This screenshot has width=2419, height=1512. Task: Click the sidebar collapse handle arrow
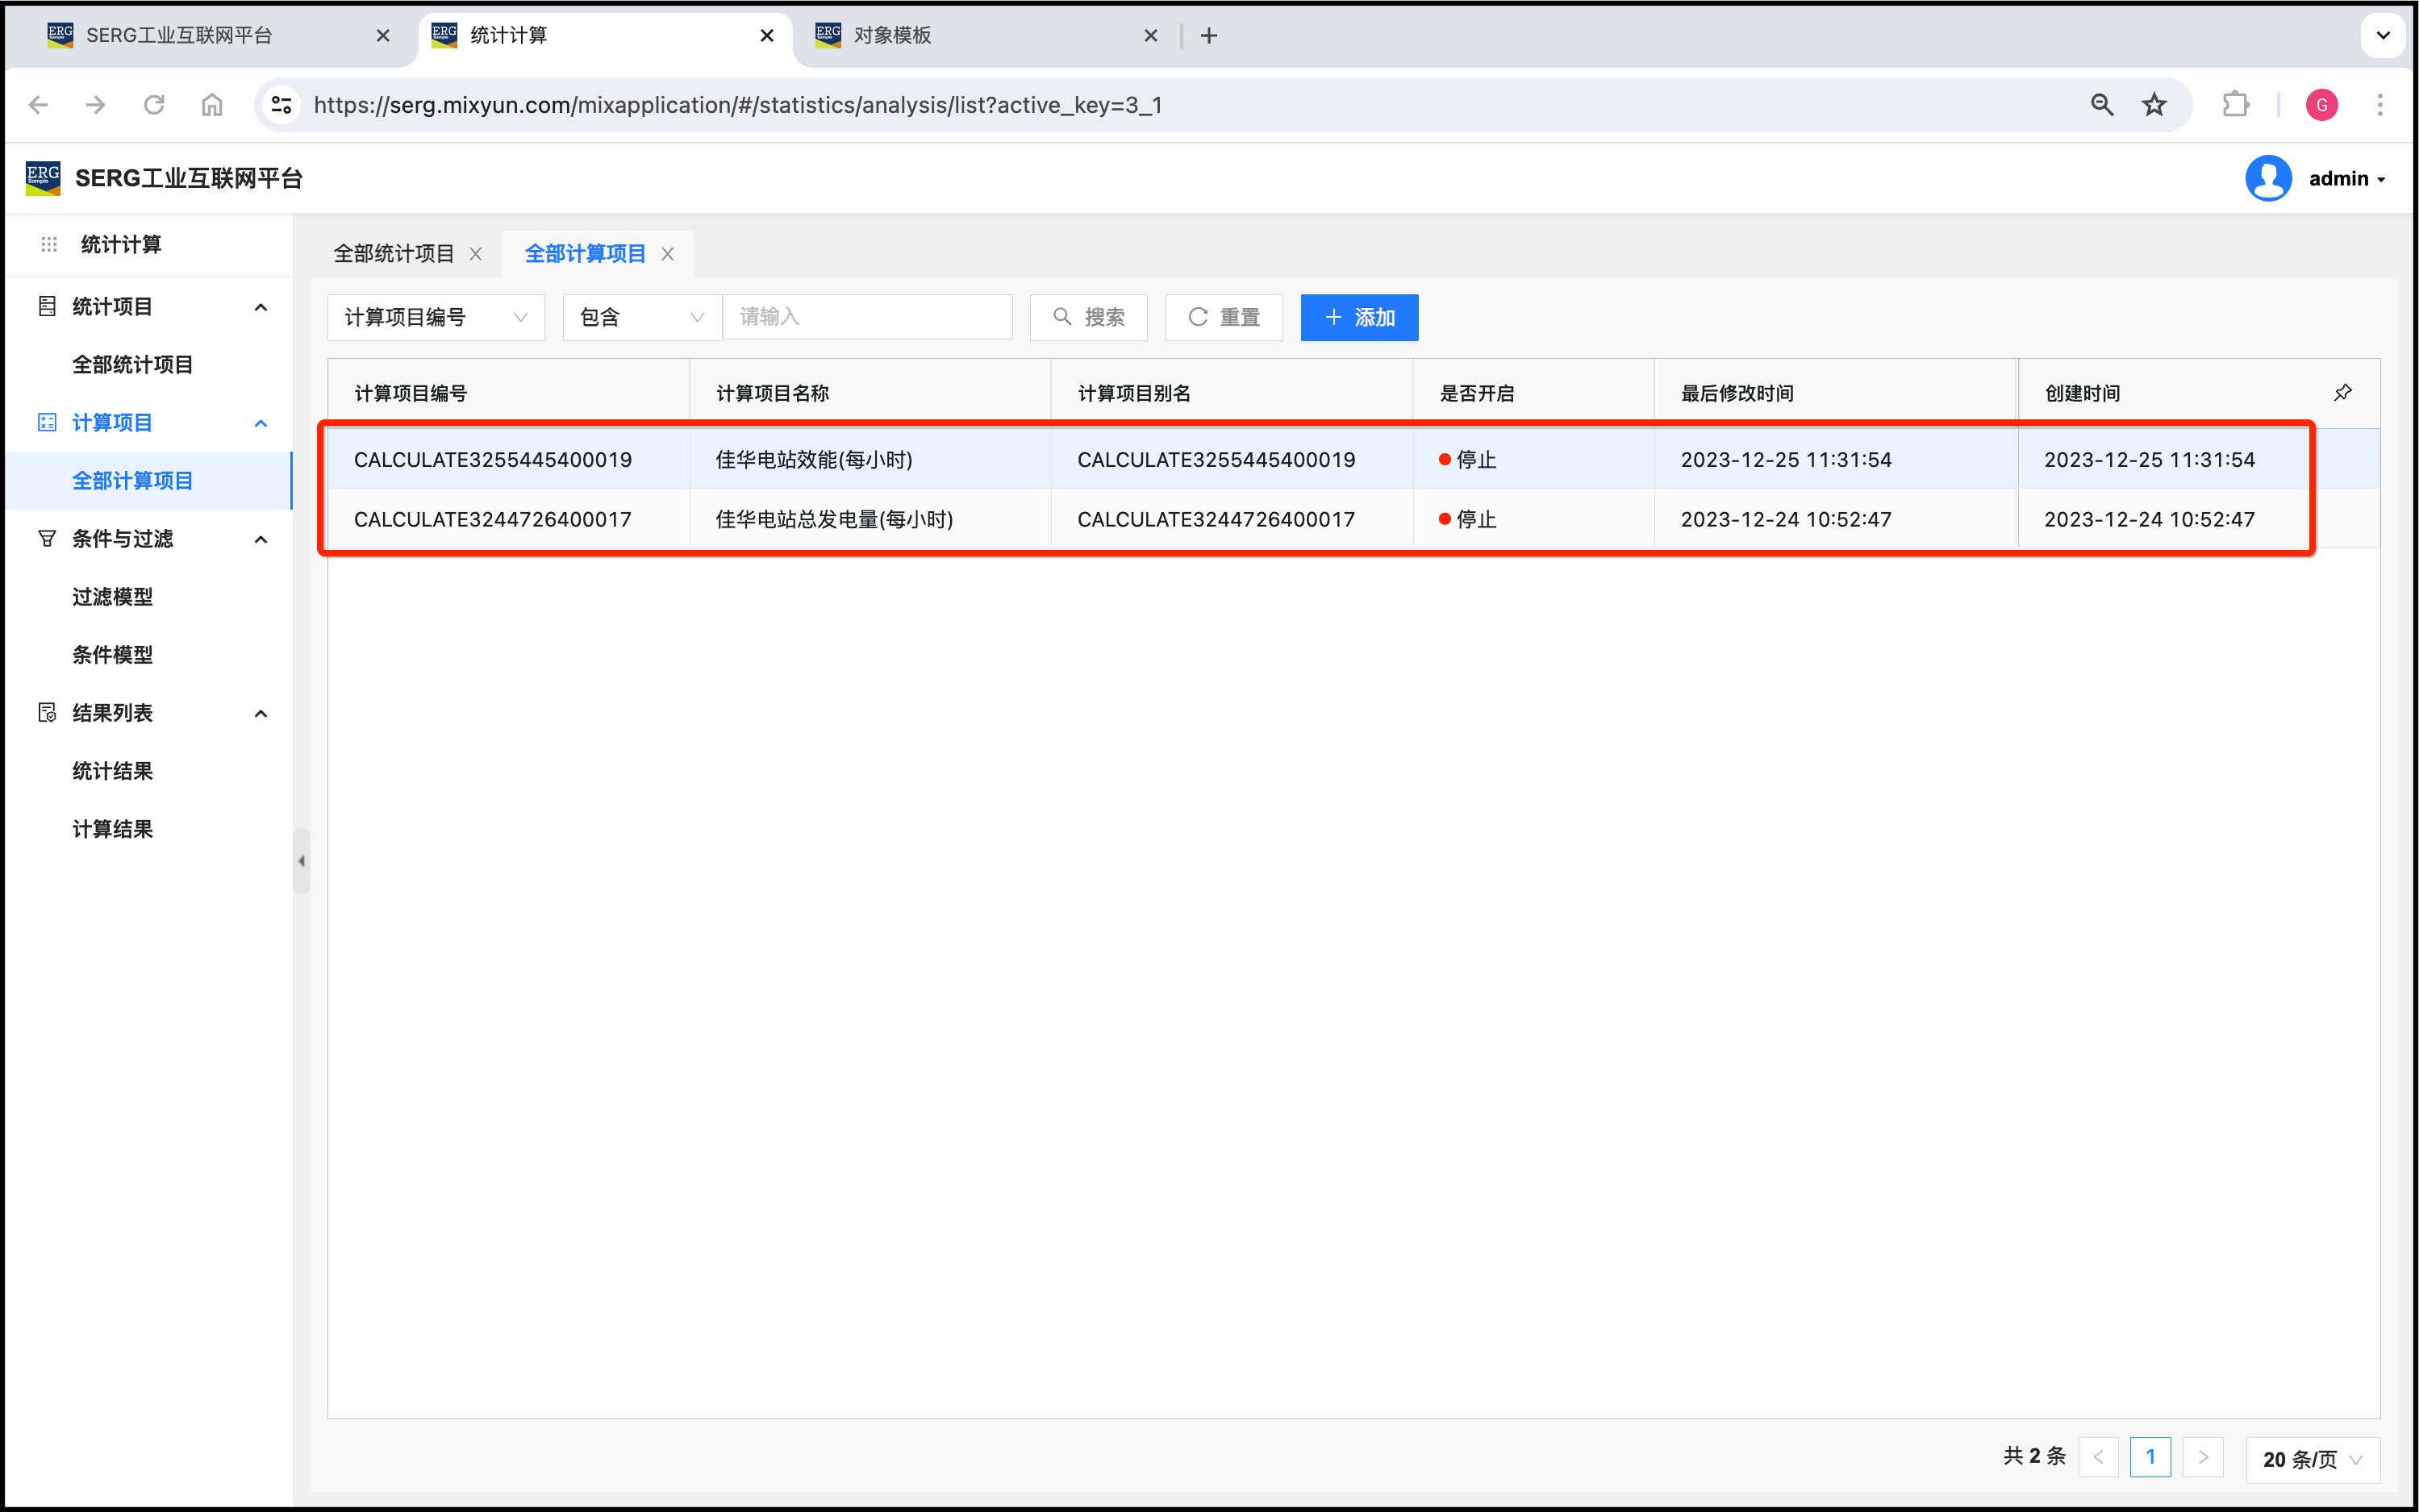click(x=301, y=861)
